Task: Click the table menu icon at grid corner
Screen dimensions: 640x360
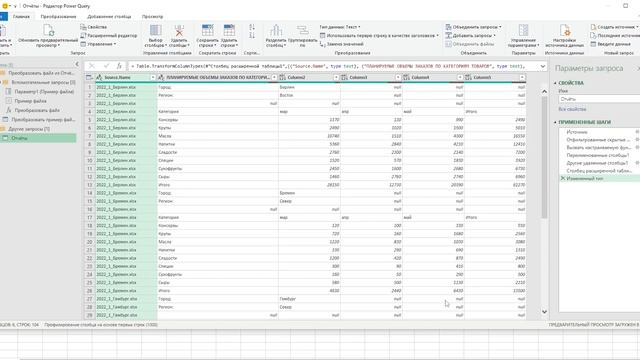Action: [89, 78]
